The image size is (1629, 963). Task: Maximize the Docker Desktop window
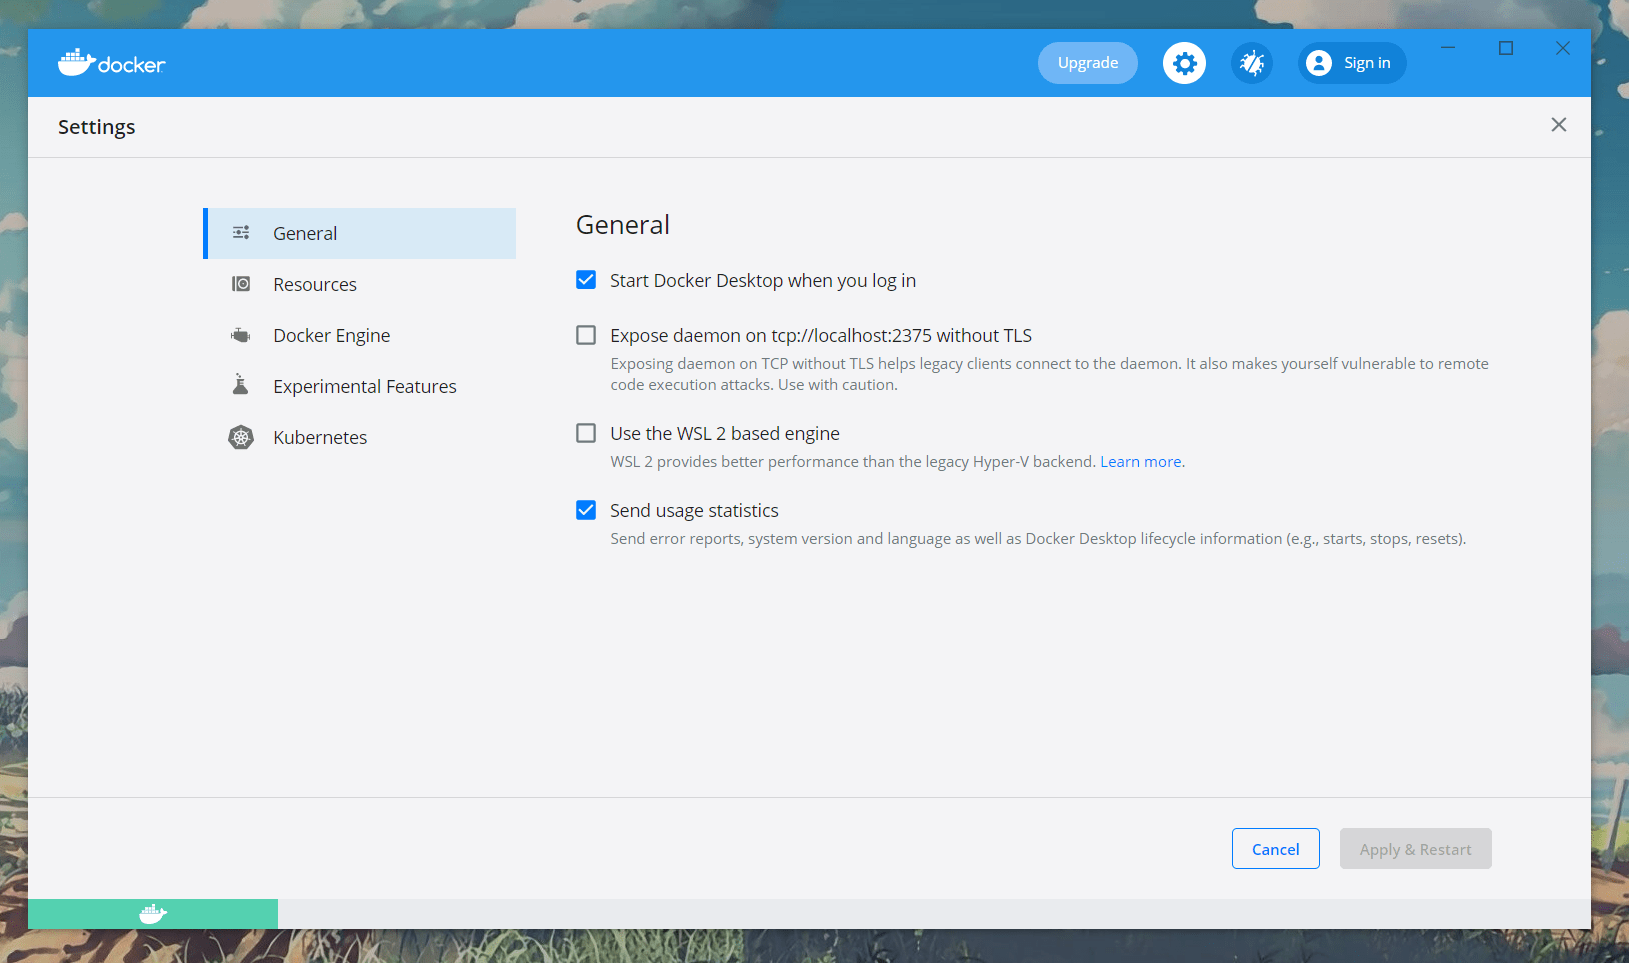[x=1506, y=48]
